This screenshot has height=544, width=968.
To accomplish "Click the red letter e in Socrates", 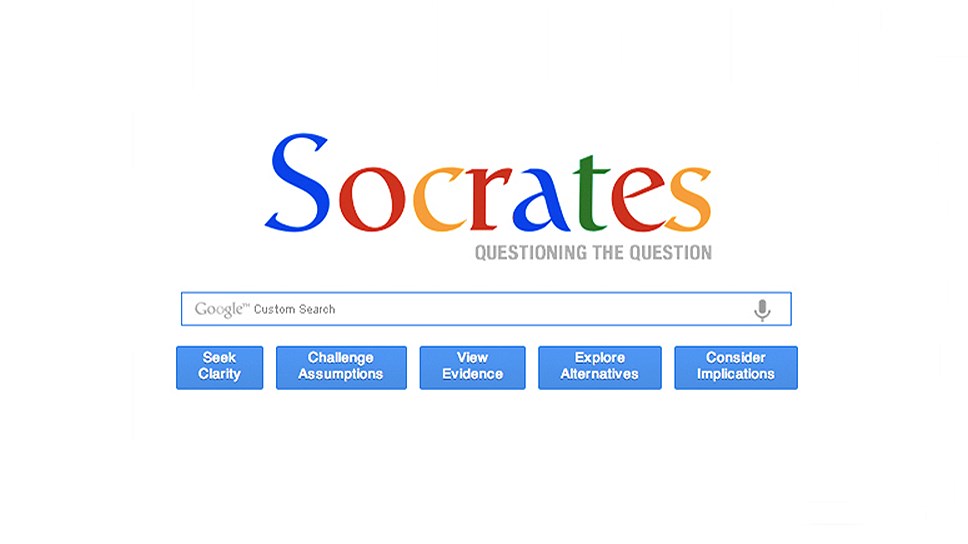I will [637, 199].
